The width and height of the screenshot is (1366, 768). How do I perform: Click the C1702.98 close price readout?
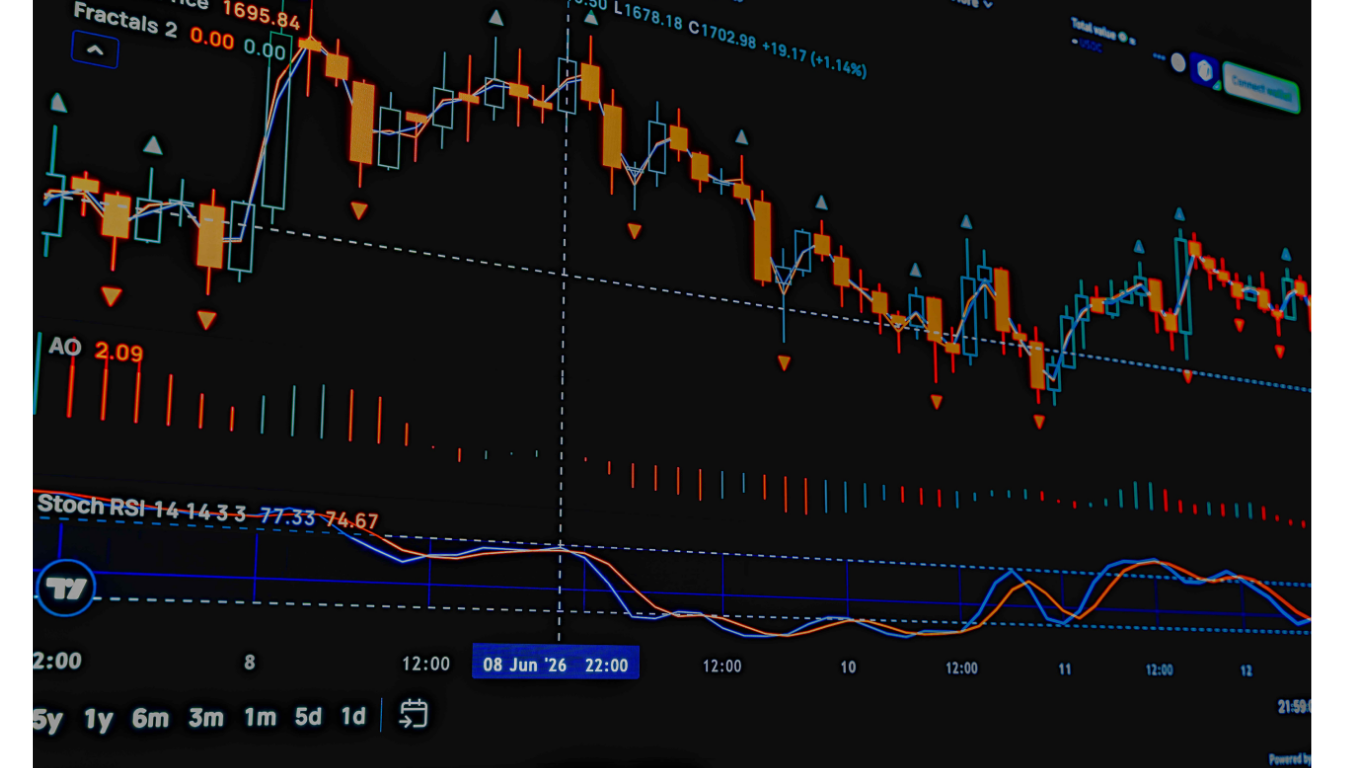point(723,35)
